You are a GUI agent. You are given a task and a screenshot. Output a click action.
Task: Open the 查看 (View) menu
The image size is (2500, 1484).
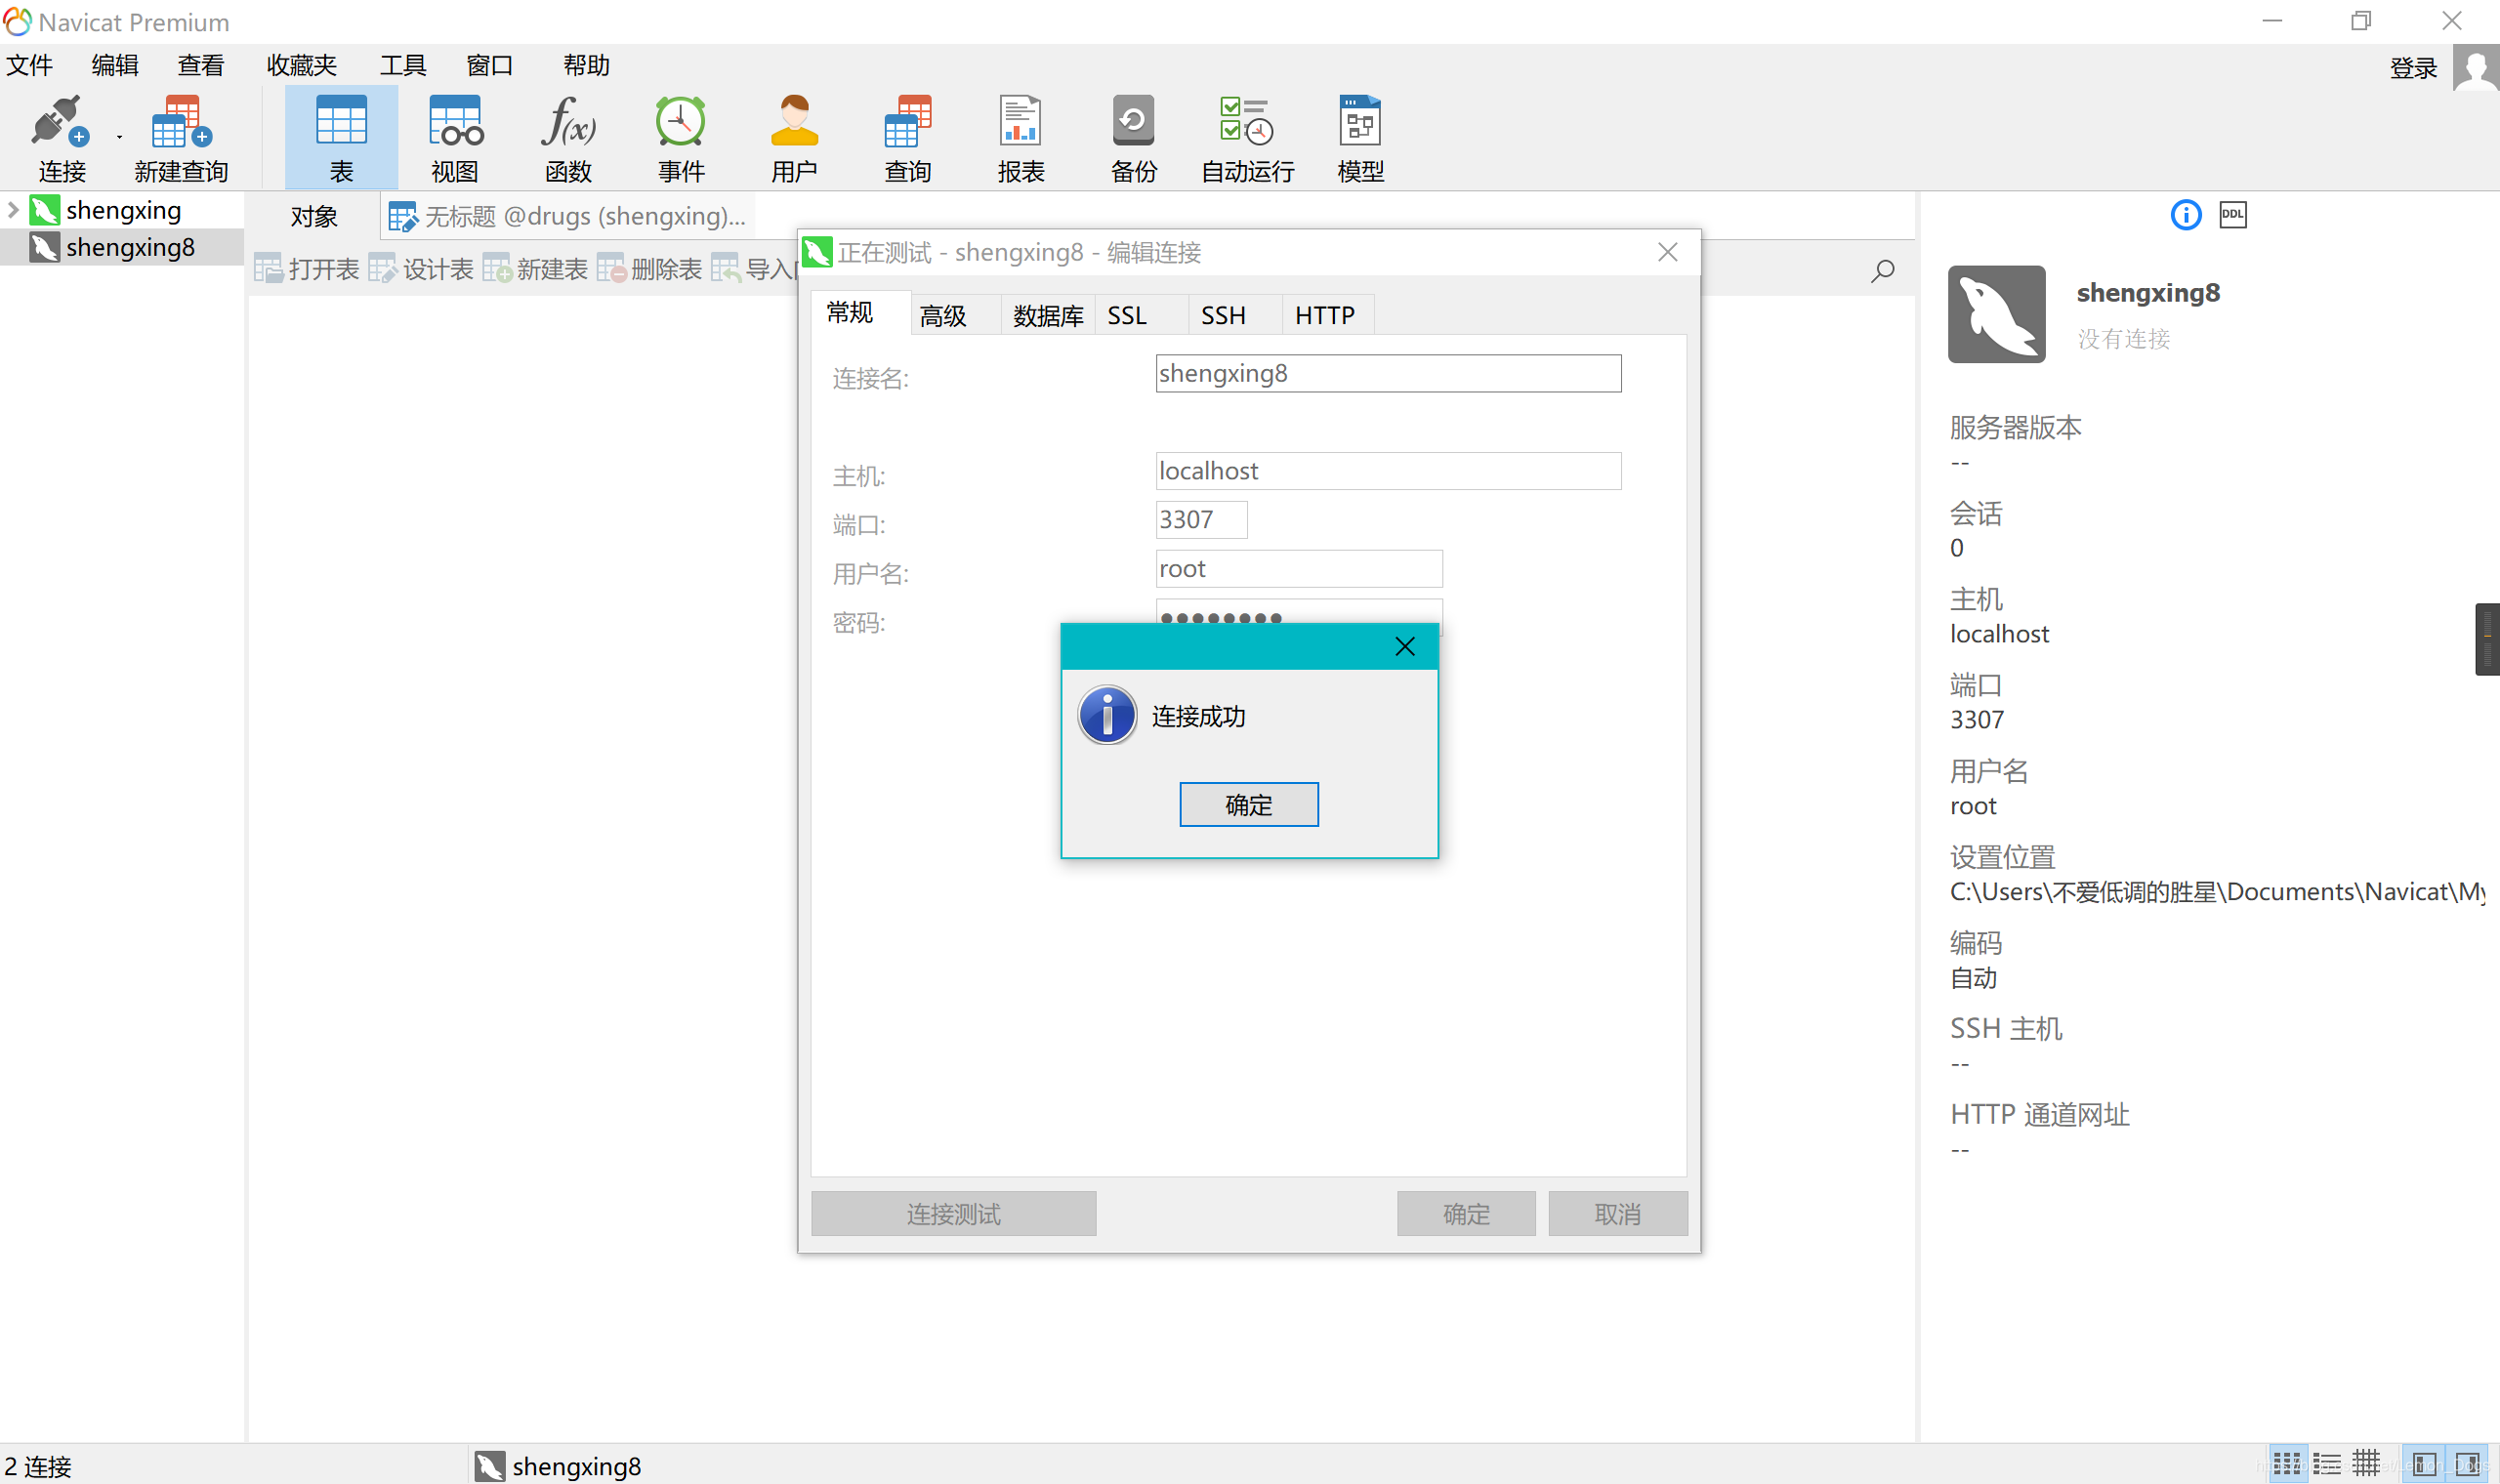pos(201,66)
